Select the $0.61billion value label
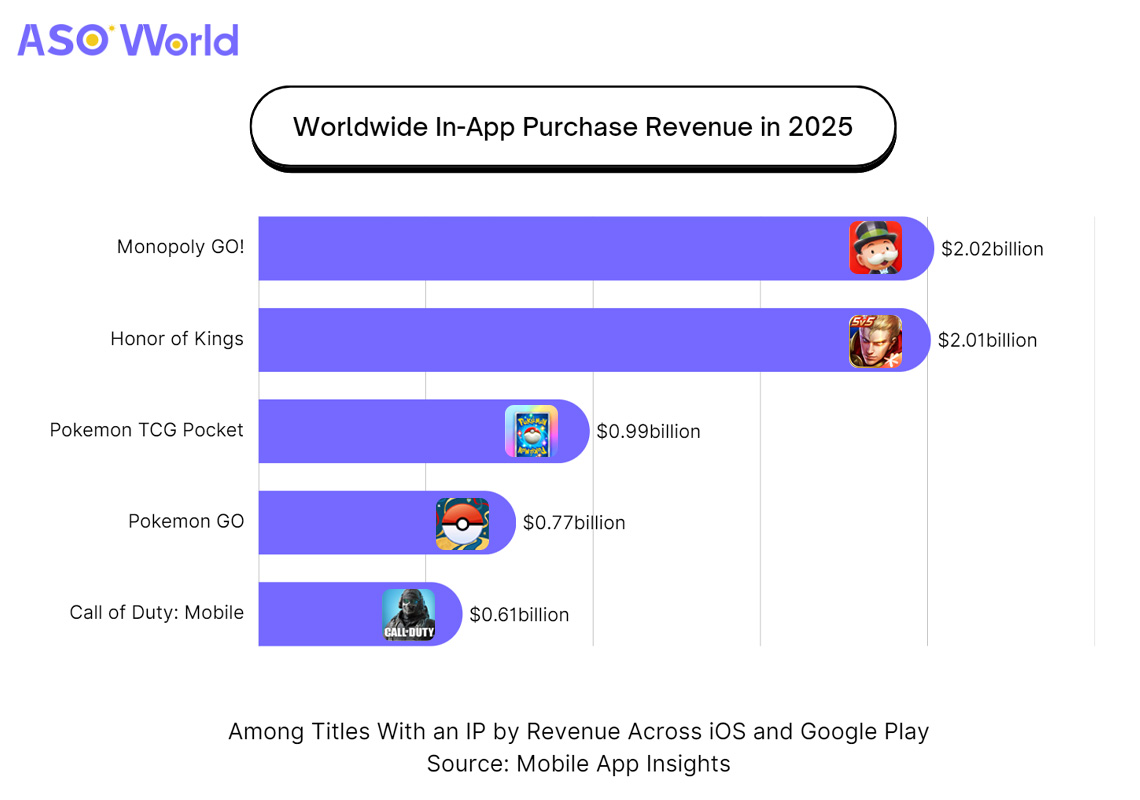 519,615
